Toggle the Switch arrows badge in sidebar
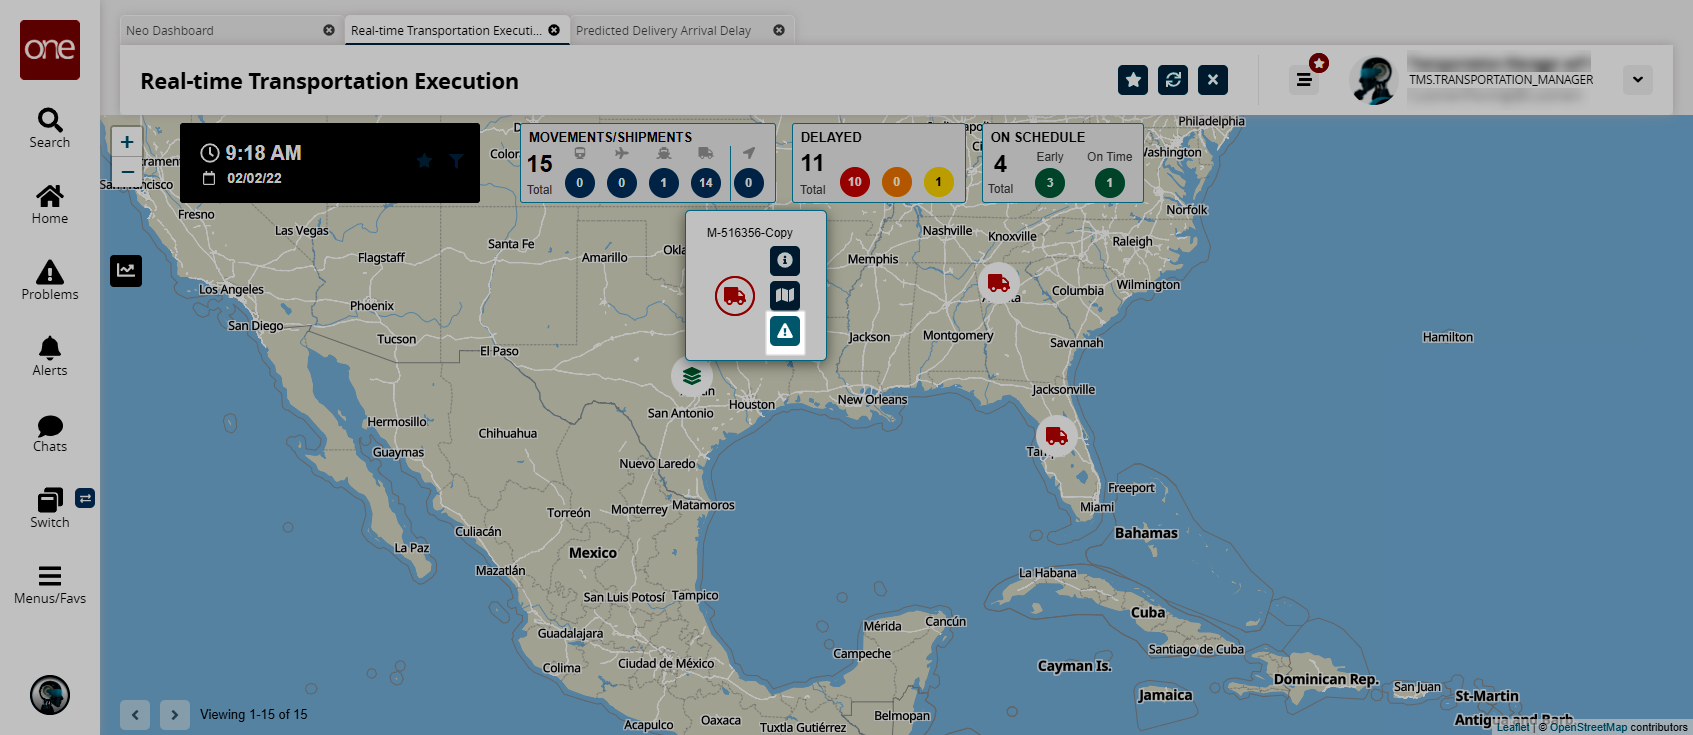Image resolution: width=1693 pixels, height=735 pixels. click(85, 498)
